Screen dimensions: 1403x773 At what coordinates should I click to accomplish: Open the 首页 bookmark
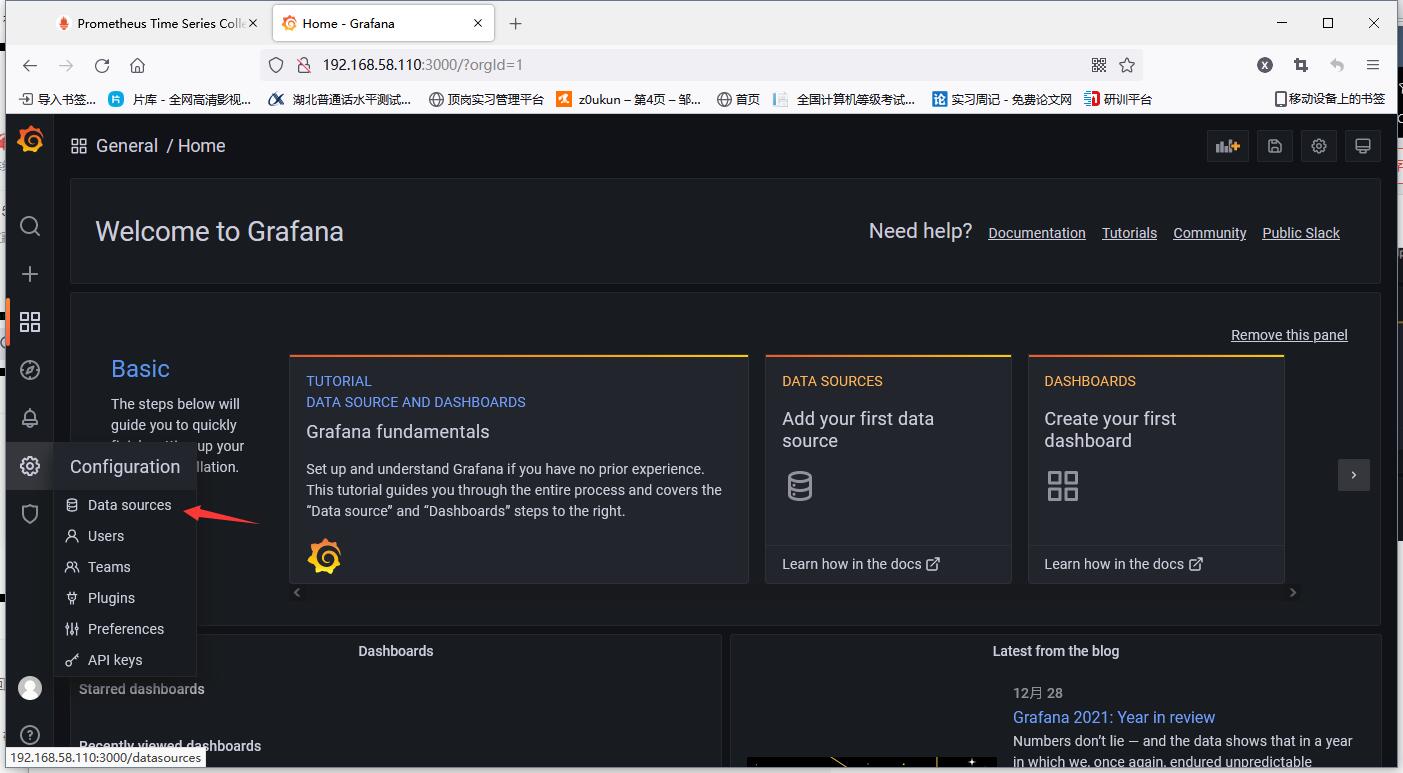(x=739, y=99)
